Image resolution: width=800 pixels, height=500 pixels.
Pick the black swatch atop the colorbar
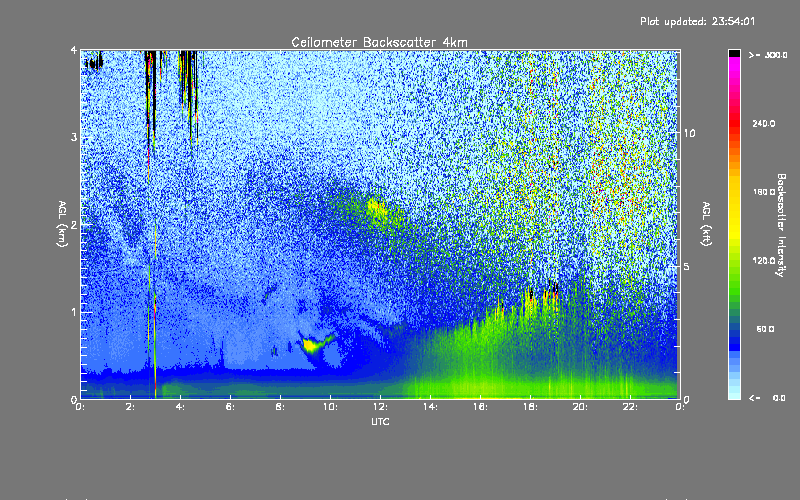734,53
